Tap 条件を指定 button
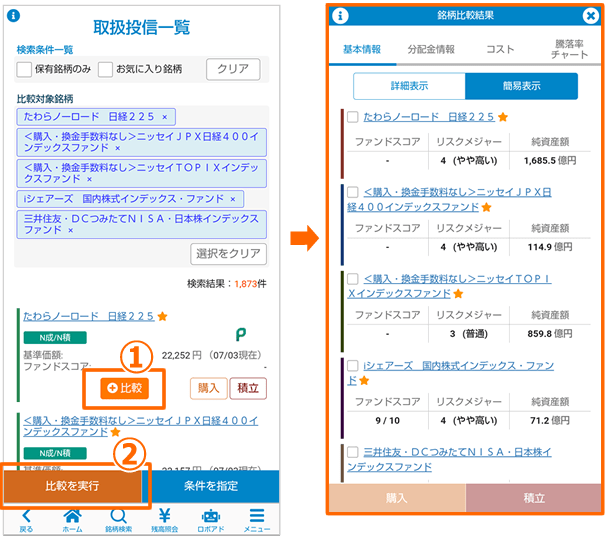 coord(211,486)
